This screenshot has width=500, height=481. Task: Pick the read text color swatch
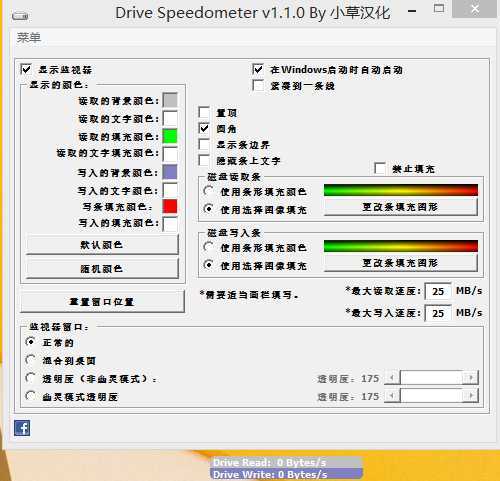[x=170, y=118]
